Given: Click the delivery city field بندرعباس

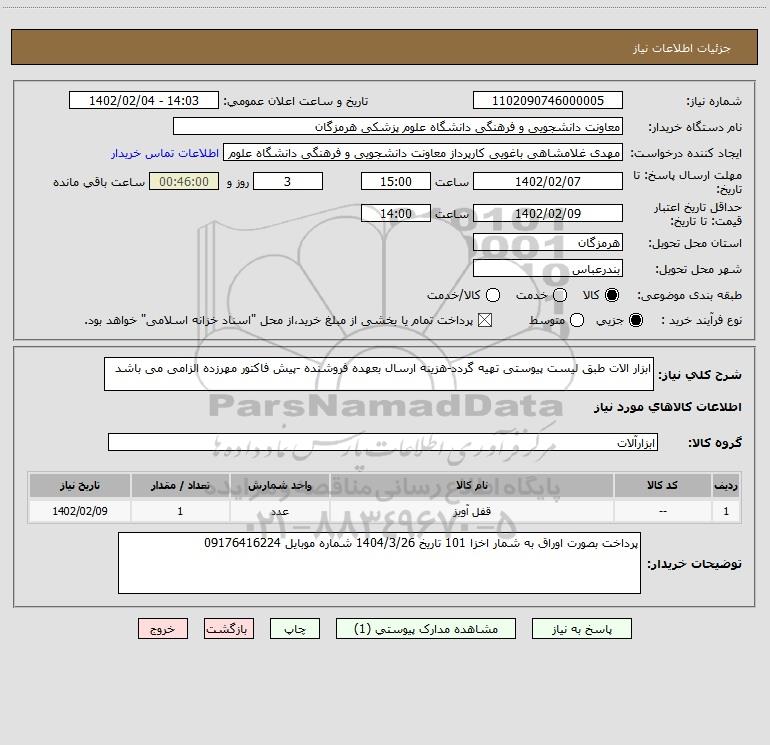Looking at the screenshot, I should click(548, 269).
